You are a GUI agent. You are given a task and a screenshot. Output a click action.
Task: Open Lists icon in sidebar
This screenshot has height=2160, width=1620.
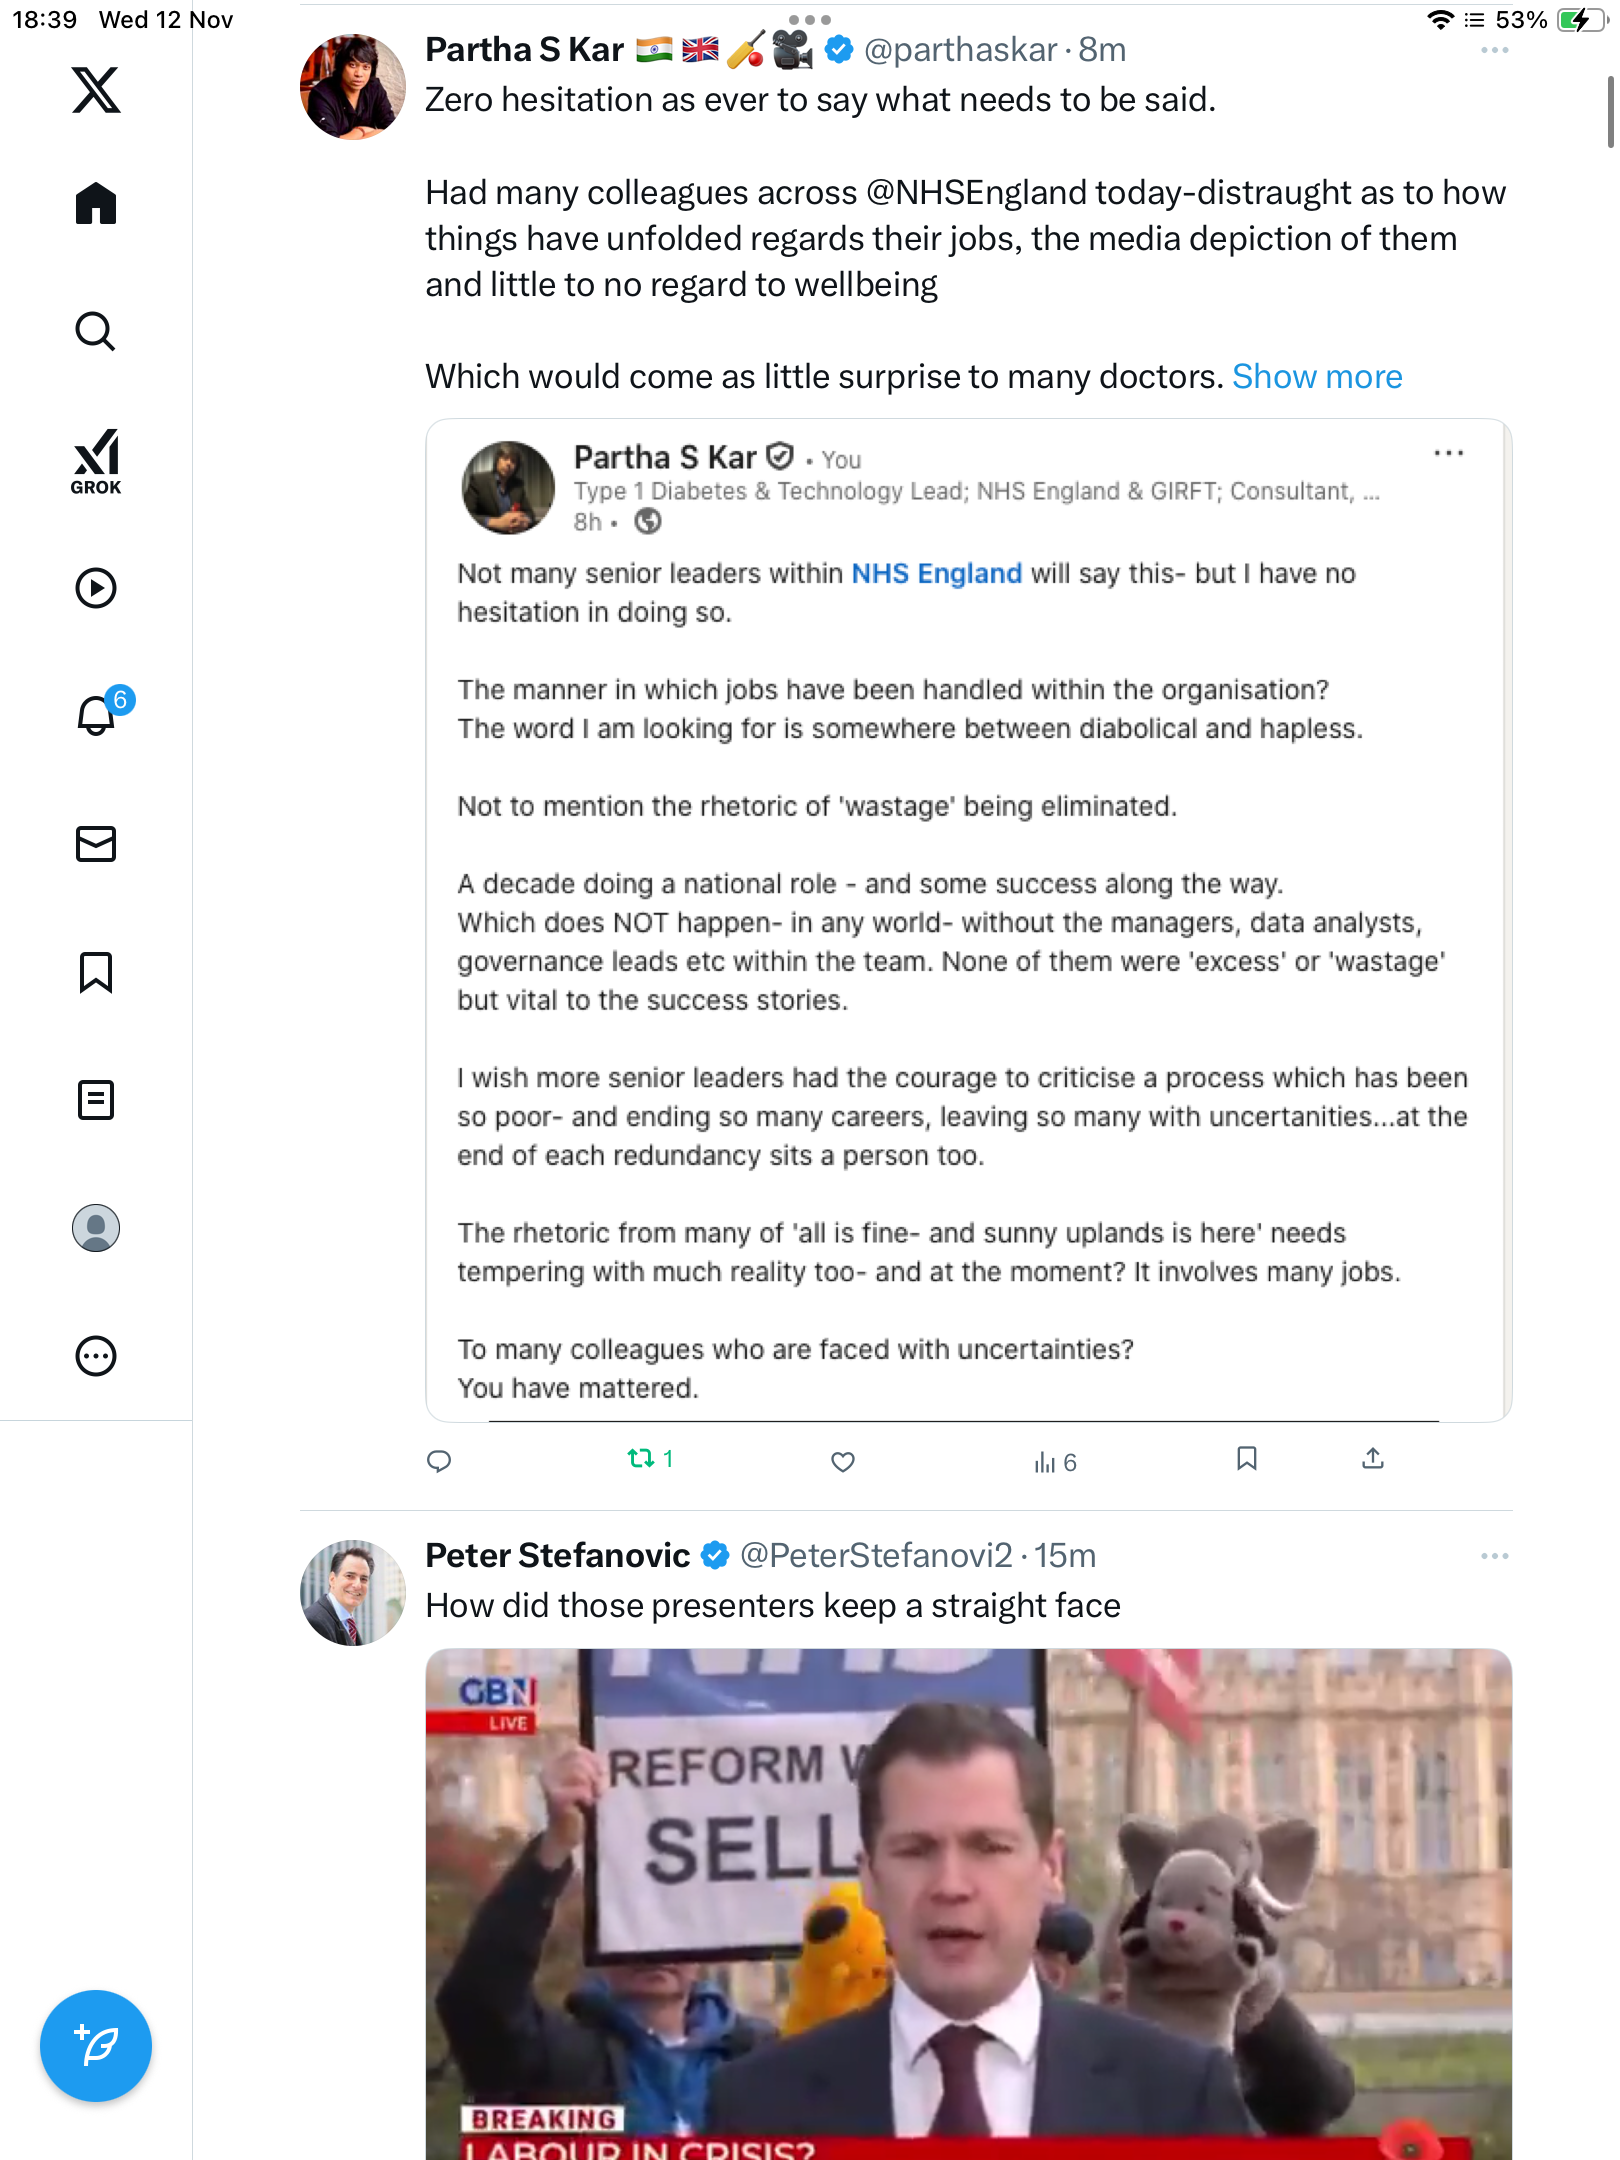tap(96, 1100)
